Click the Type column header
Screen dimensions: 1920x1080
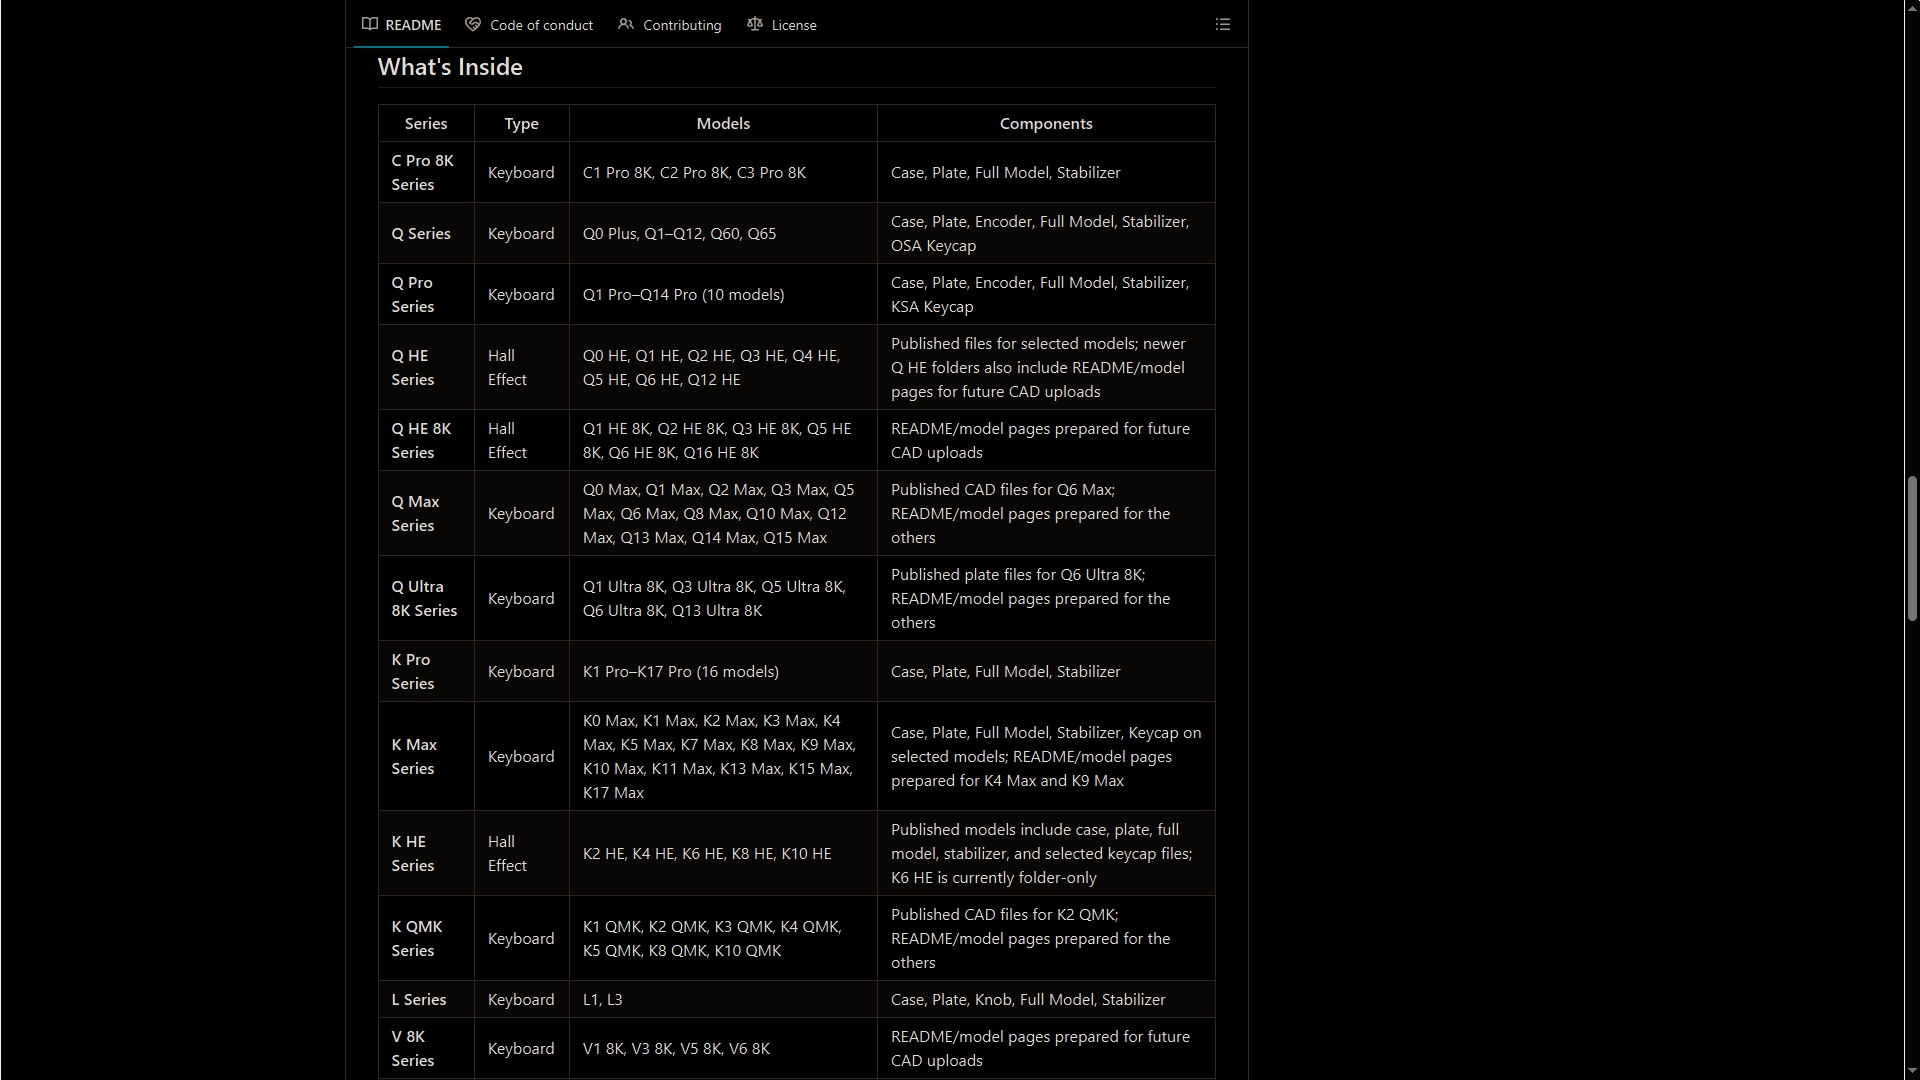[x=521, y=123]
